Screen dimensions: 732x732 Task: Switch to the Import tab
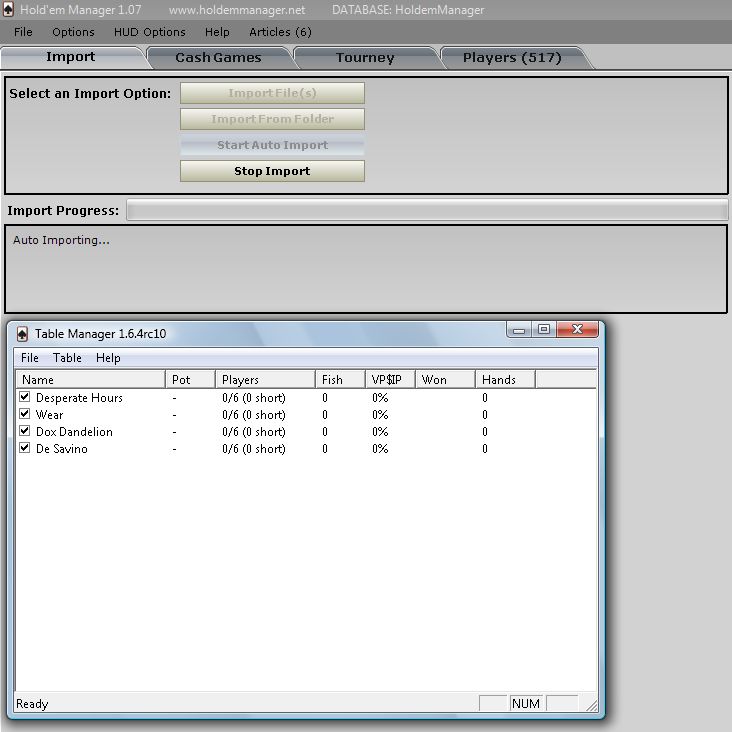[70, 57]
